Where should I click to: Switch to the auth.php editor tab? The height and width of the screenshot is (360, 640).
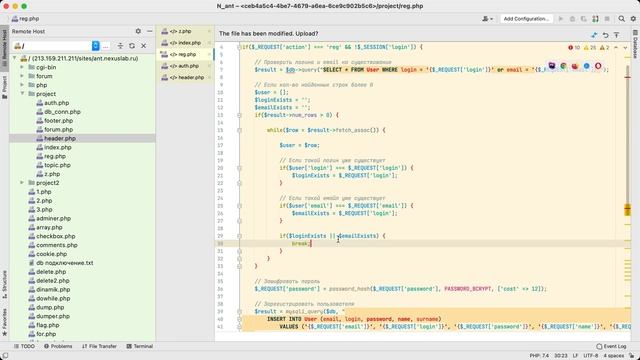184,66
